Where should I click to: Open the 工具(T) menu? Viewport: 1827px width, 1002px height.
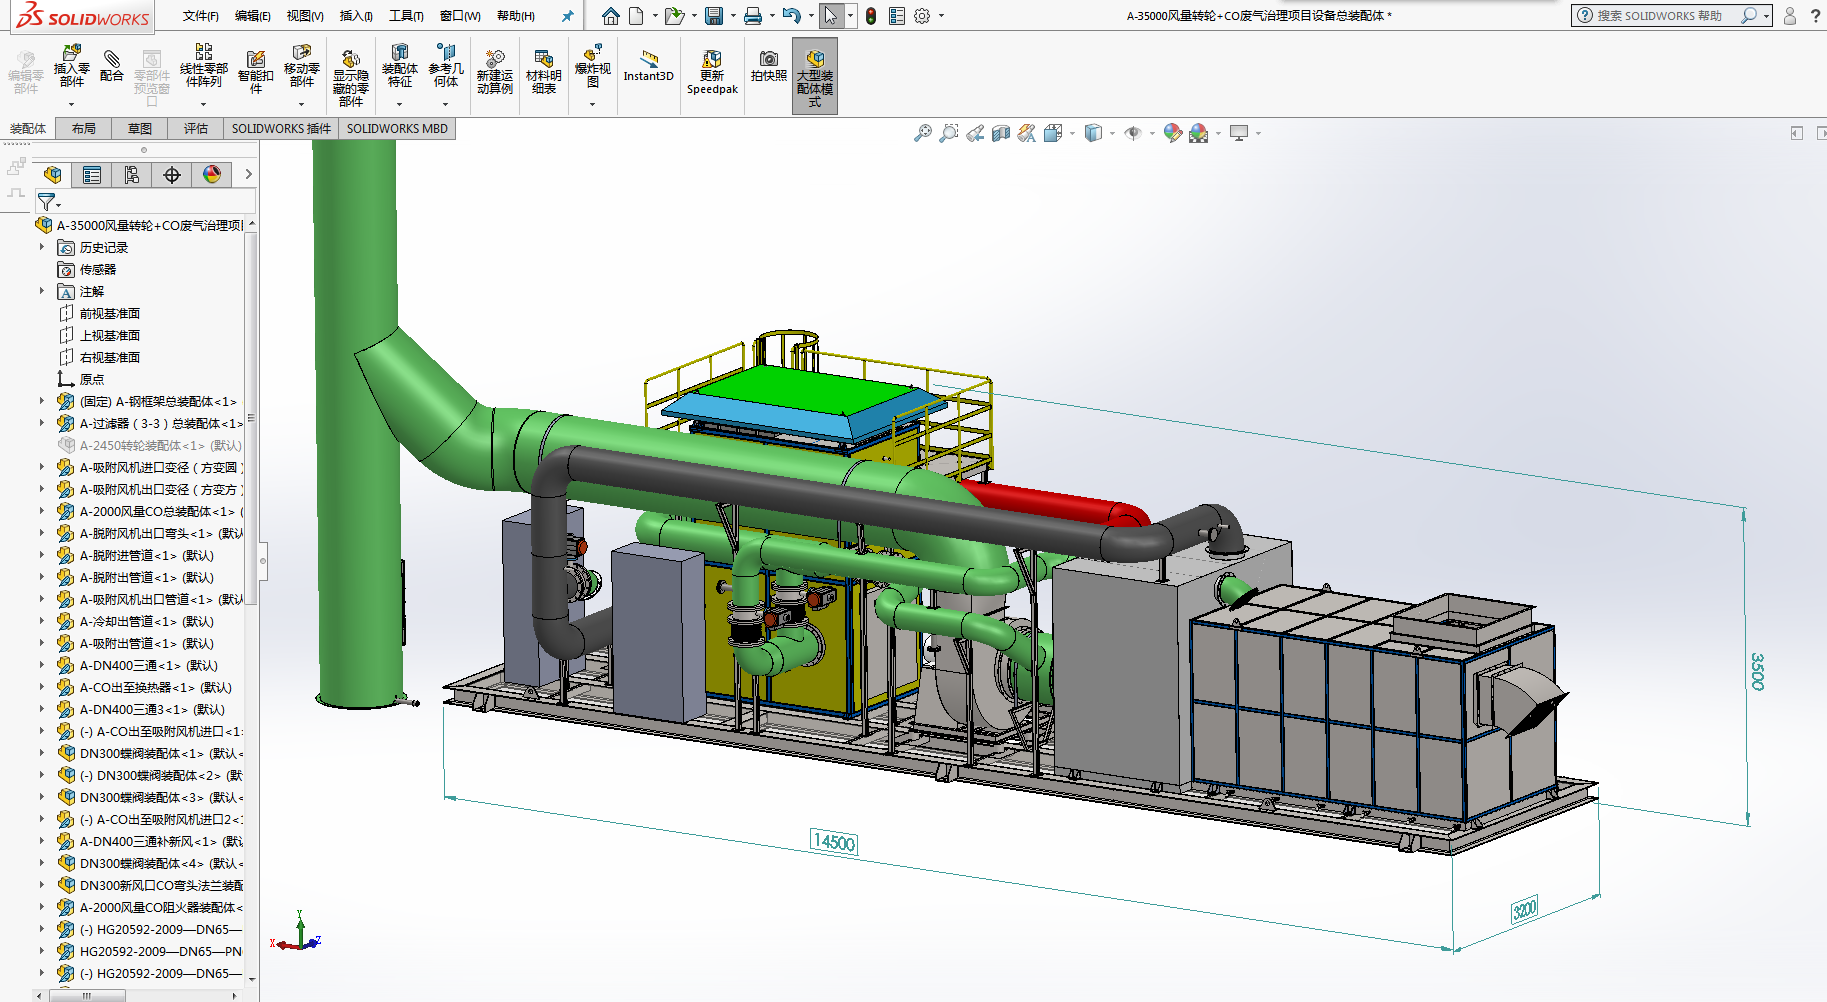tap(406, 16)
